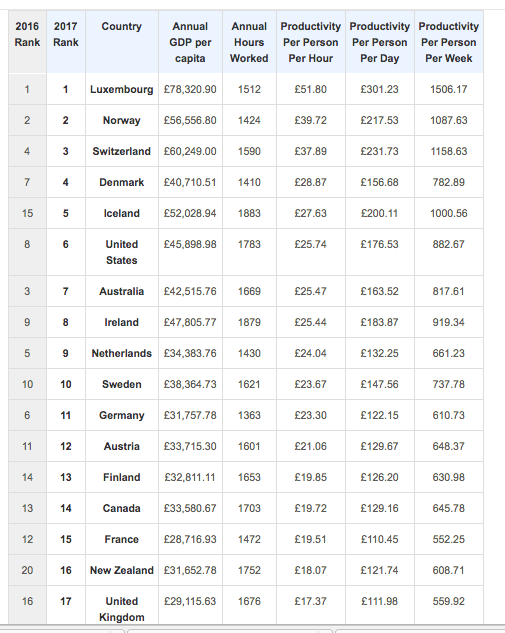Select the Country column header
Viewport: 505px width, 633px height.
(122, 42)
